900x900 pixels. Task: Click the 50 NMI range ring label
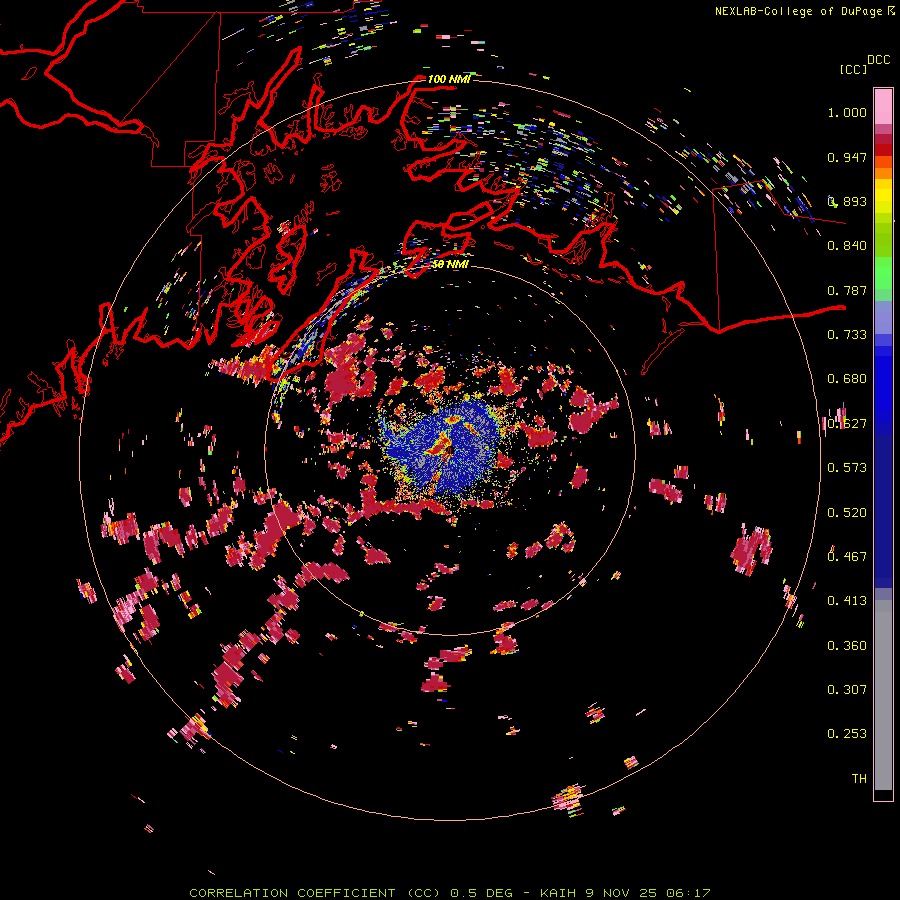pos(450,264)
